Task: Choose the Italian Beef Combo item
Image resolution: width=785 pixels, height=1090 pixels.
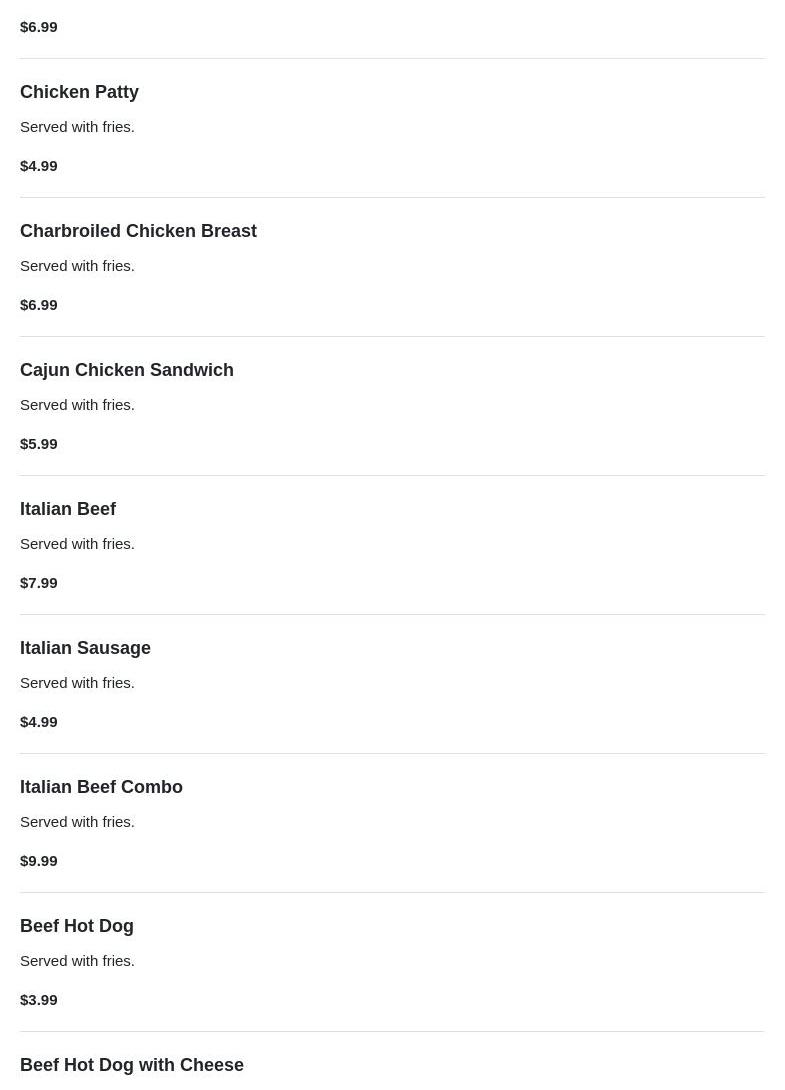Action: click(x=101, y=787)
